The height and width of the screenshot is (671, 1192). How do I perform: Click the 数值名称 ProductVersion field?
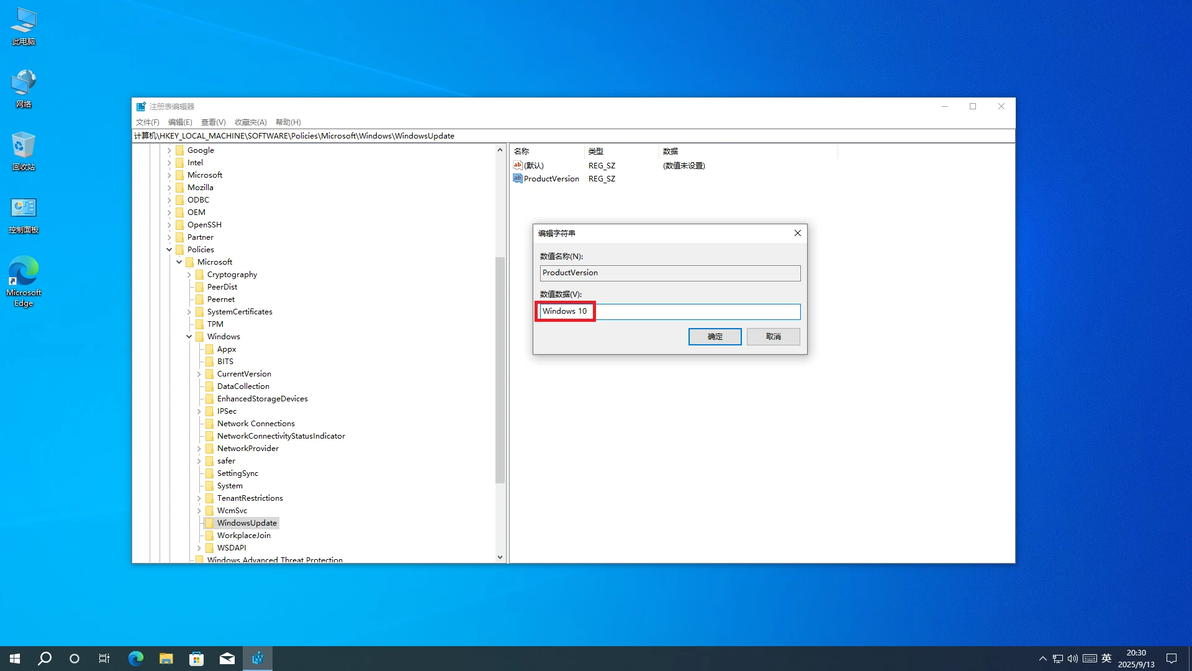point(670,273)
